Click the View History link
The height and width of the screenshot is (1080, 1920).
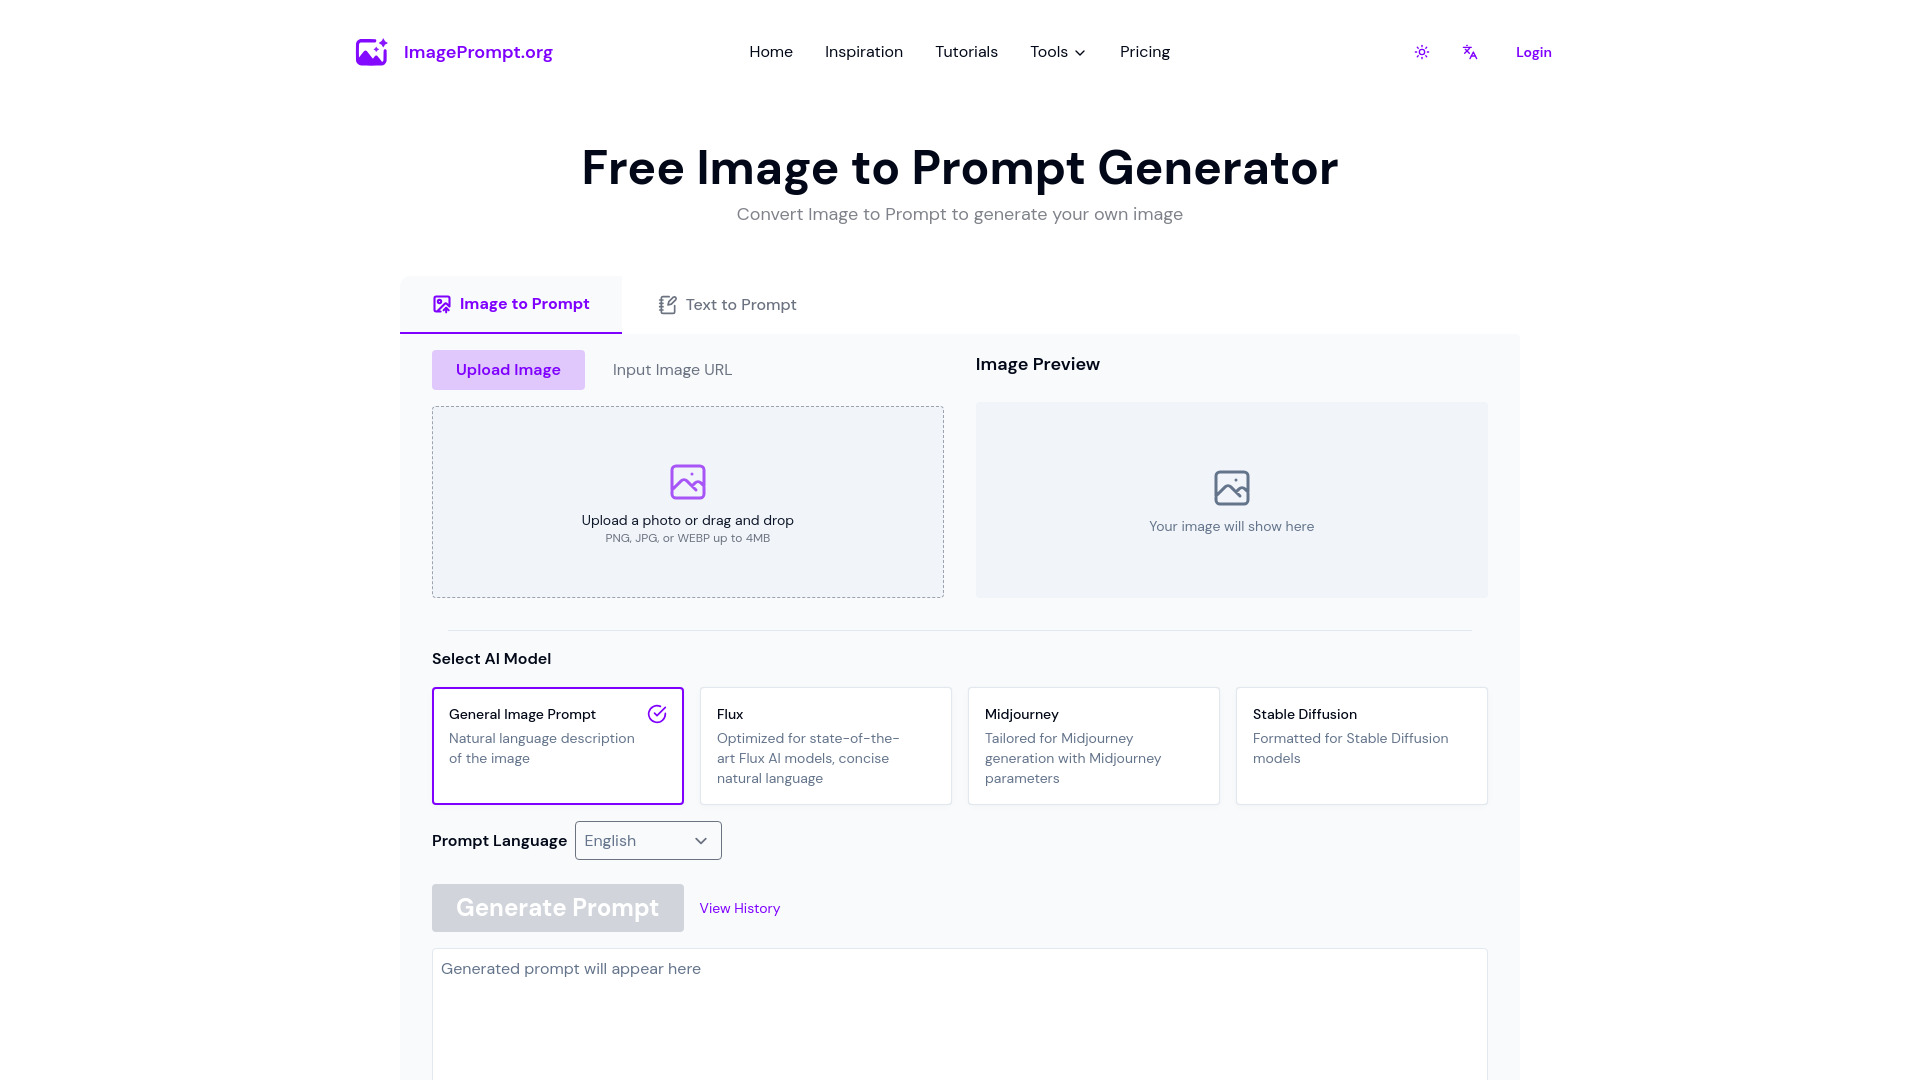click(x=738, y=907)
